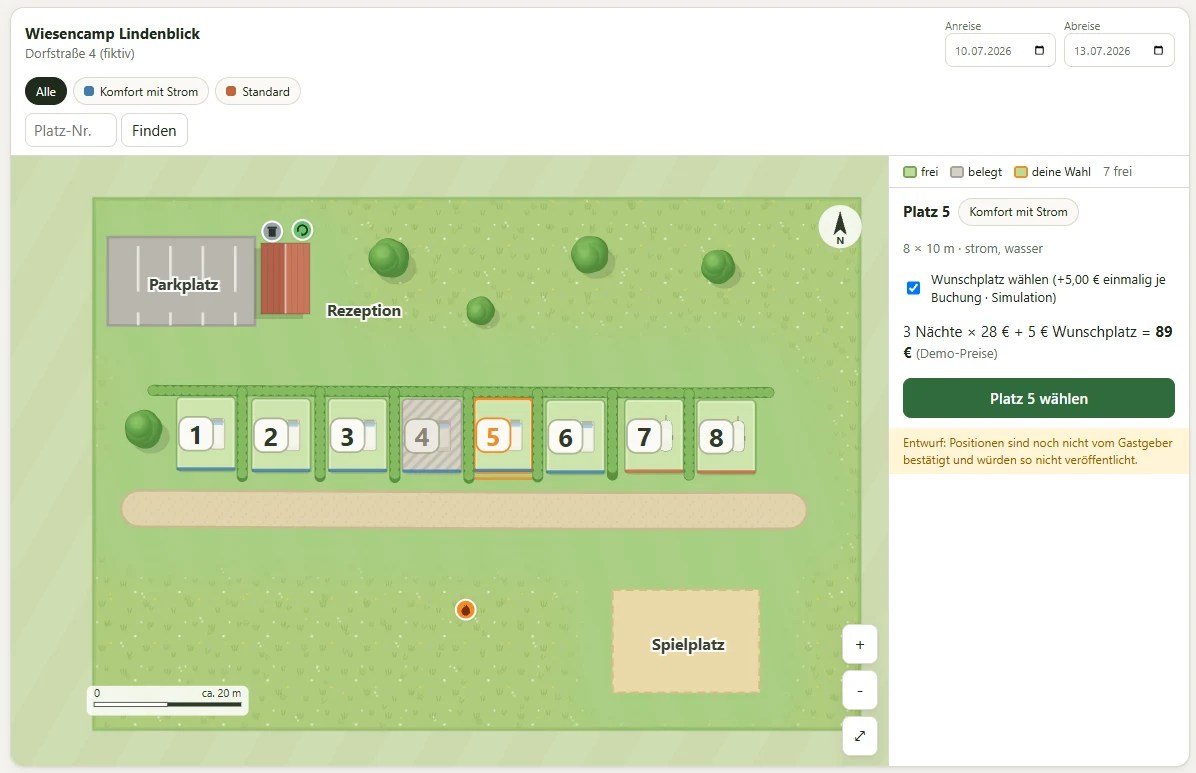1196x773 pixels.
Task: Open the Abreise date picker calendar icon
Action: pyautogui.click(x=1158, y=51)
